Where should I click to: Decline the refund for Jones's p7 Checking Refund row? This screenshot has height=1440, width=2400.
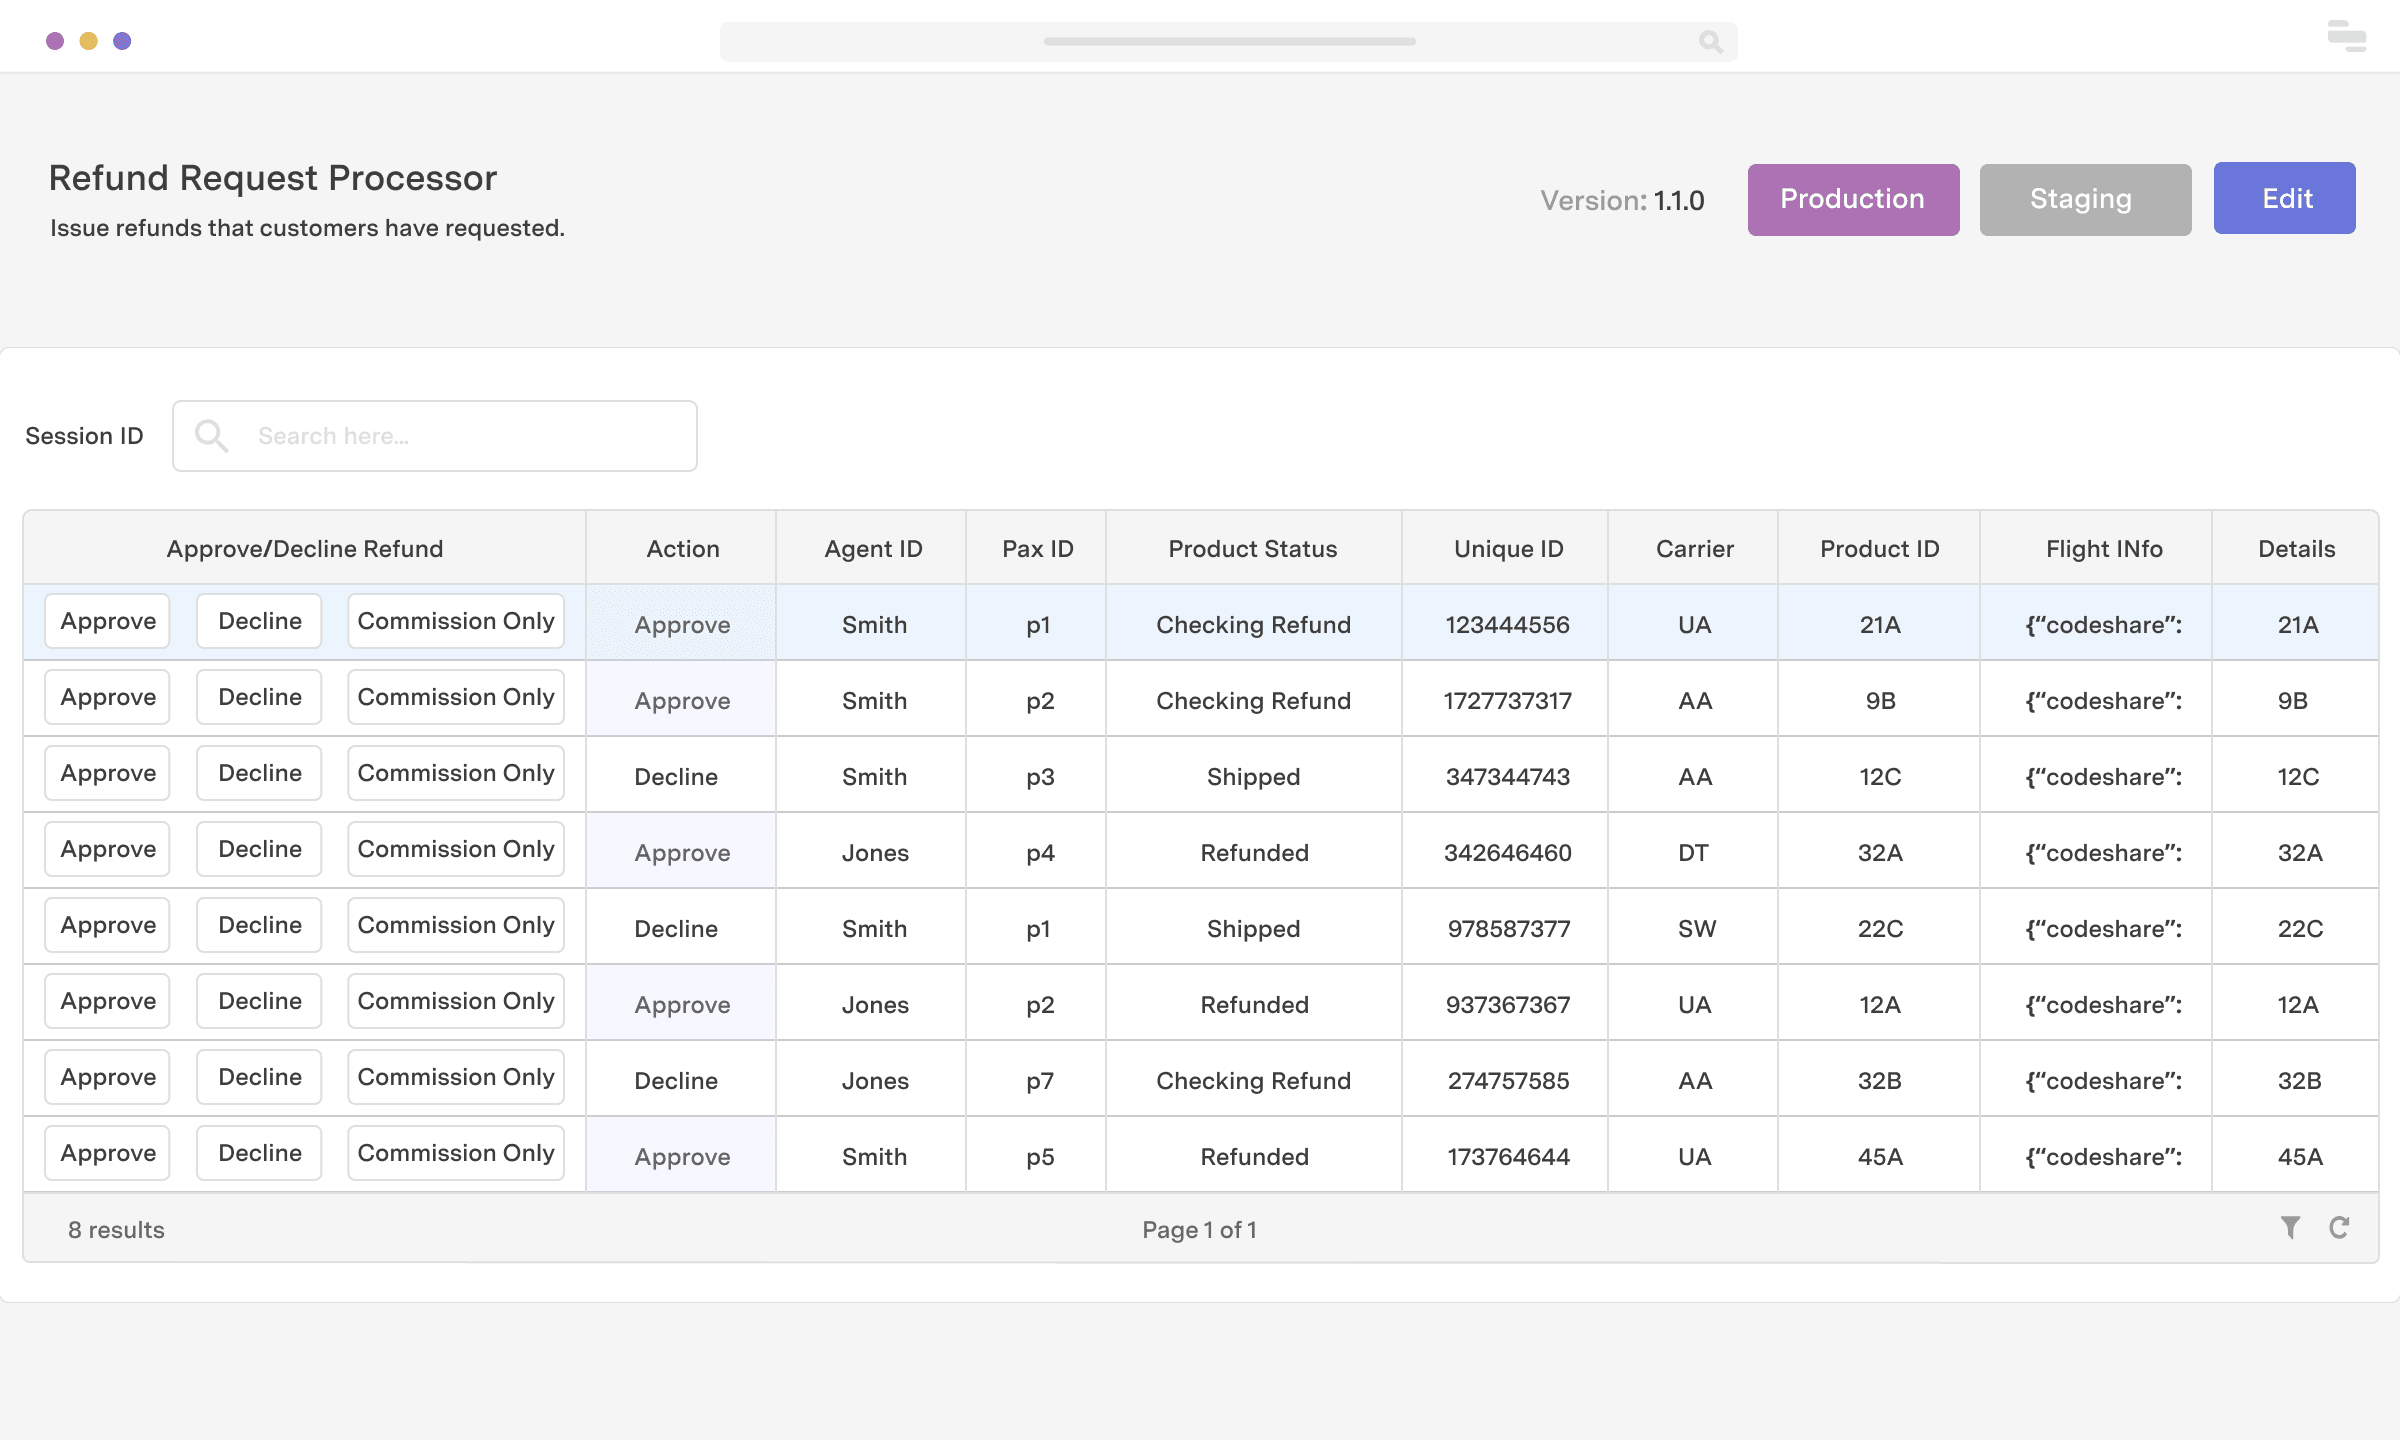[x=258, y=1076]
